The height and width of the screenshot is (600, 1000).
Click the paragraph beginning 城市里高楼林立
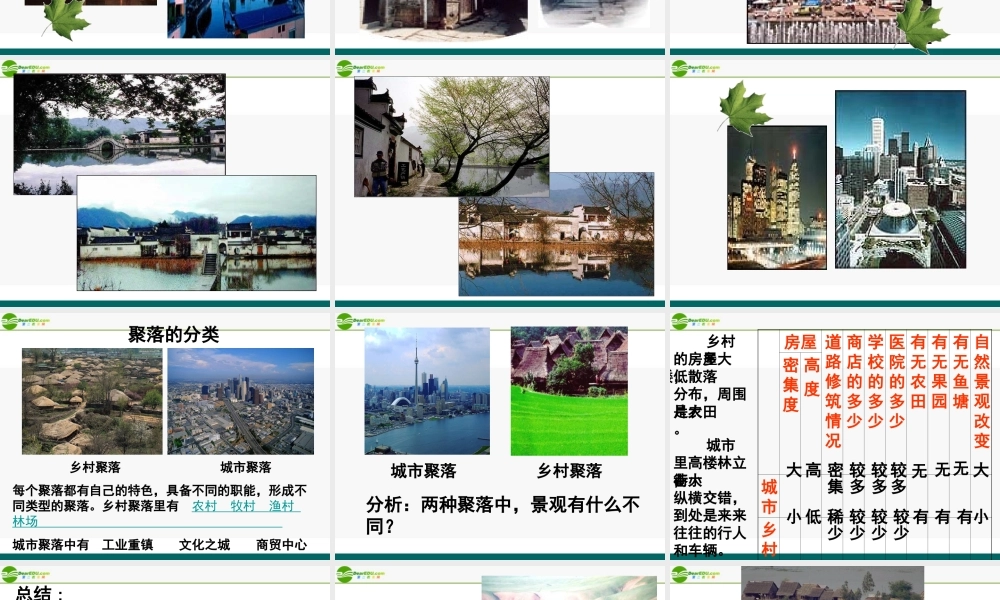(x=710, y=497)
